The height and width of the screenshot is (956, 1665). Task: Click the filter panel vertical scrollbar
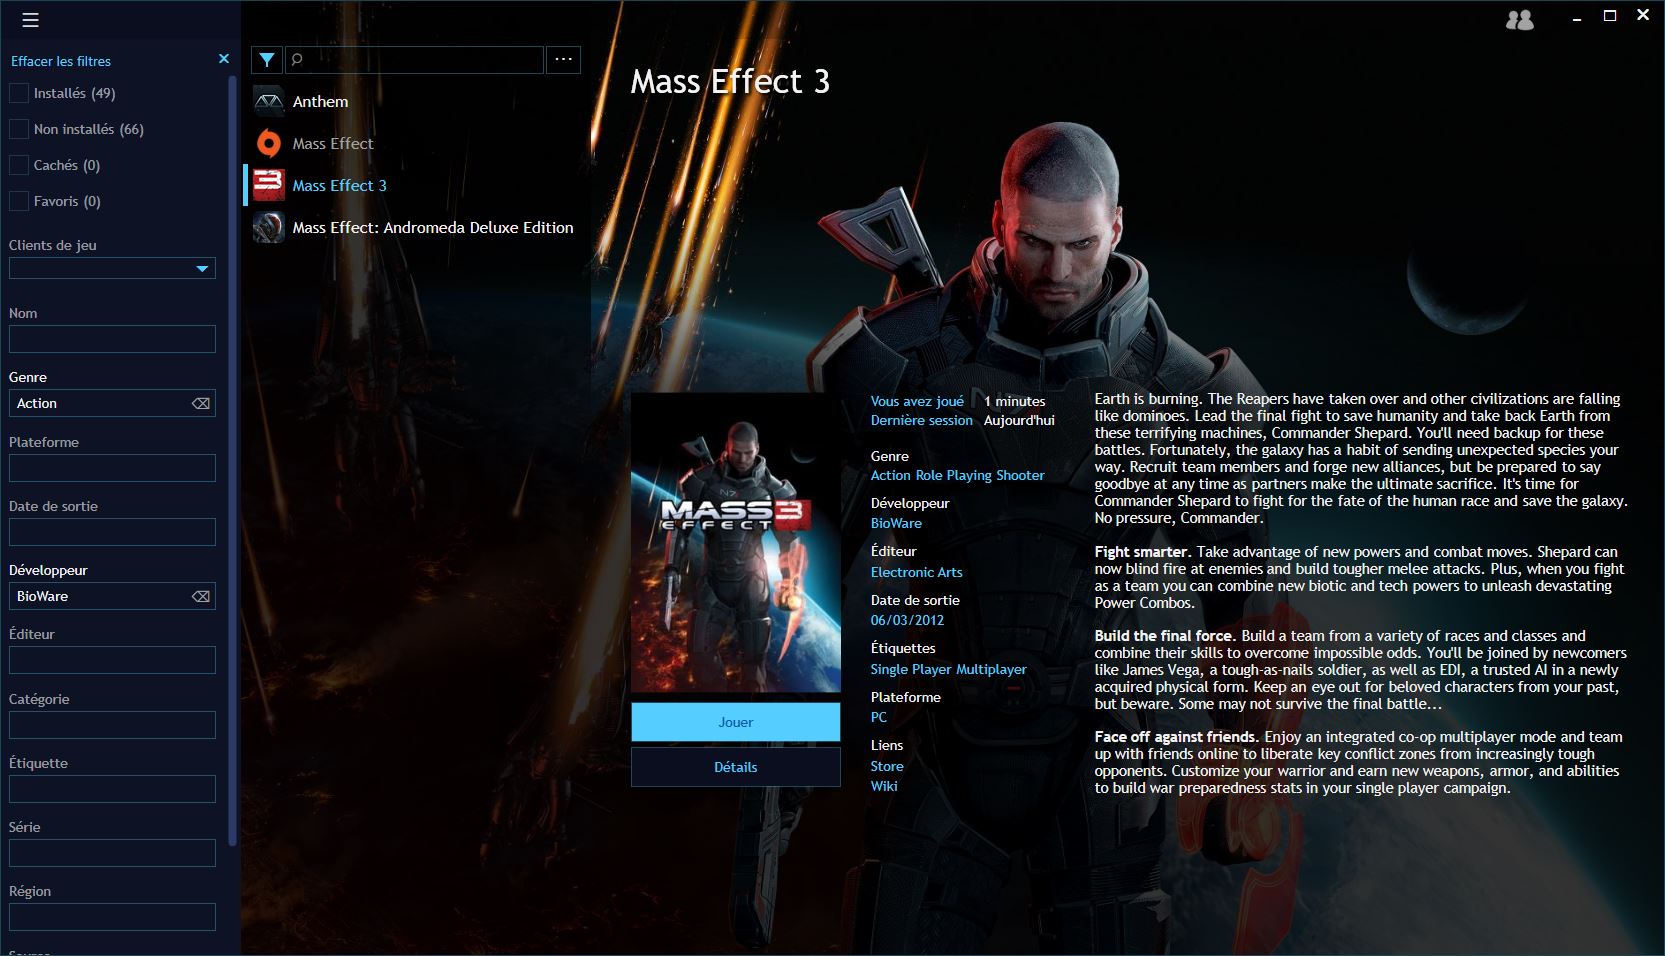[x=233, y=460]
